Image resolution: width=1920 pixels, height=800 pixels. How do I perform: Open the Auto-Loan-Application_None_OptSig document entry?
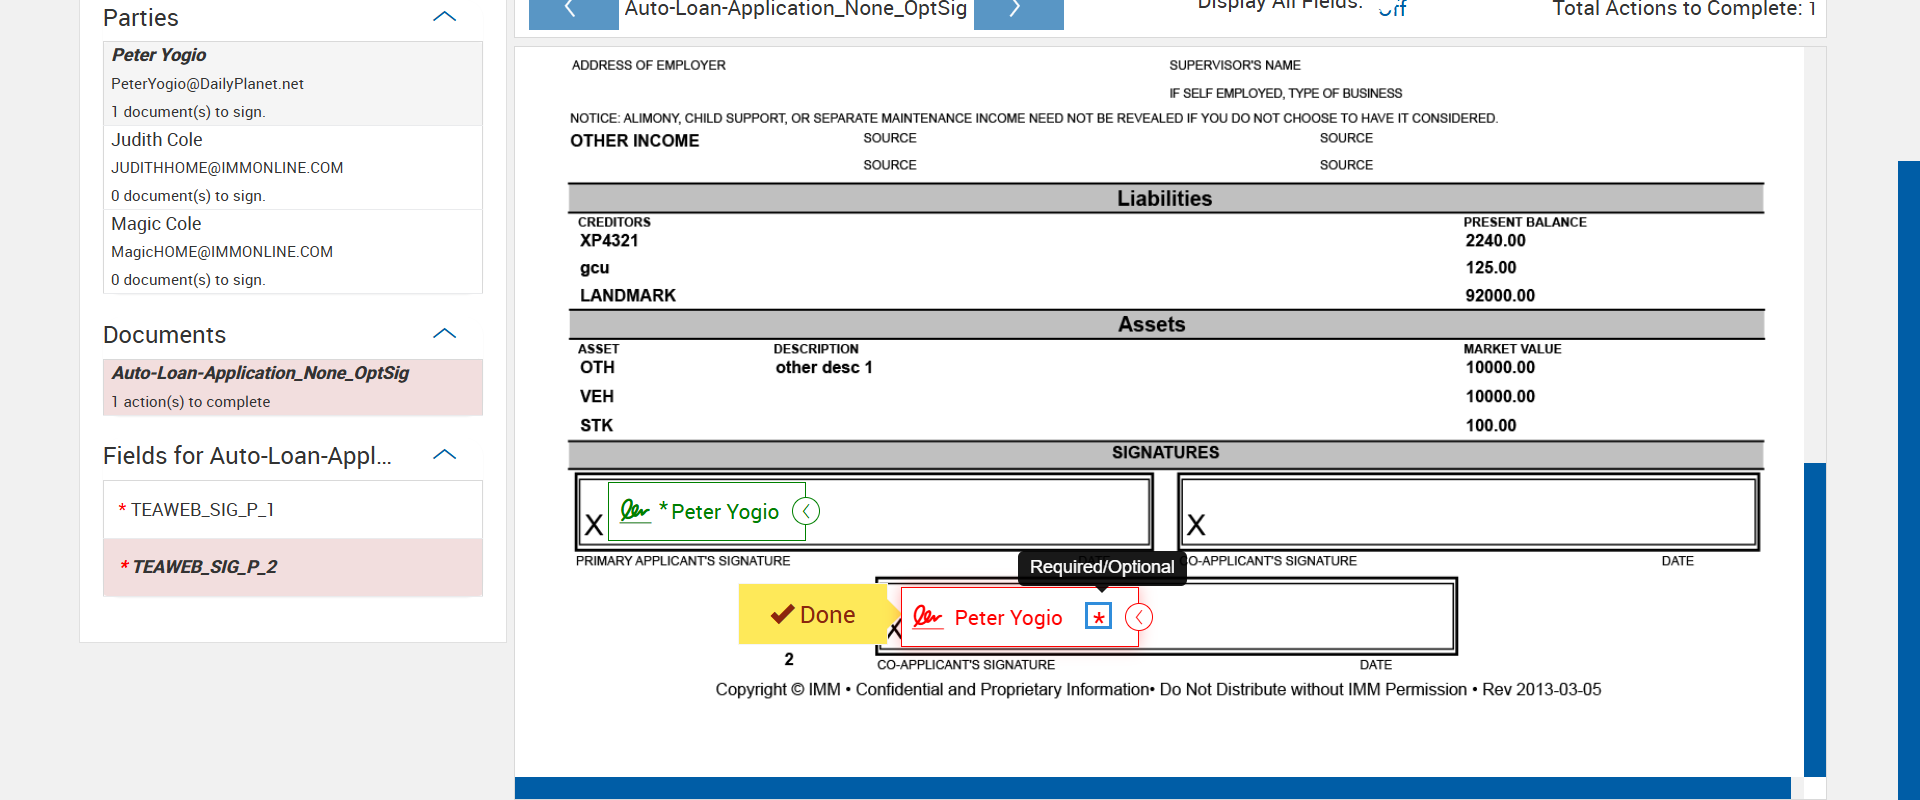[x=293, y=387]
